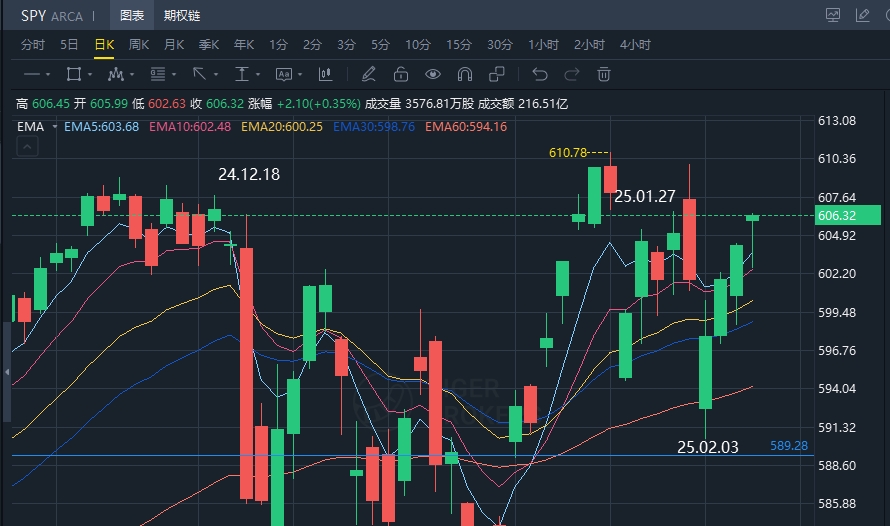The width and height of the screenshot is (890, 526).
Task: Toggle drawings visibility eye icon
Action: pyautogui.click(x=433, y=74)
